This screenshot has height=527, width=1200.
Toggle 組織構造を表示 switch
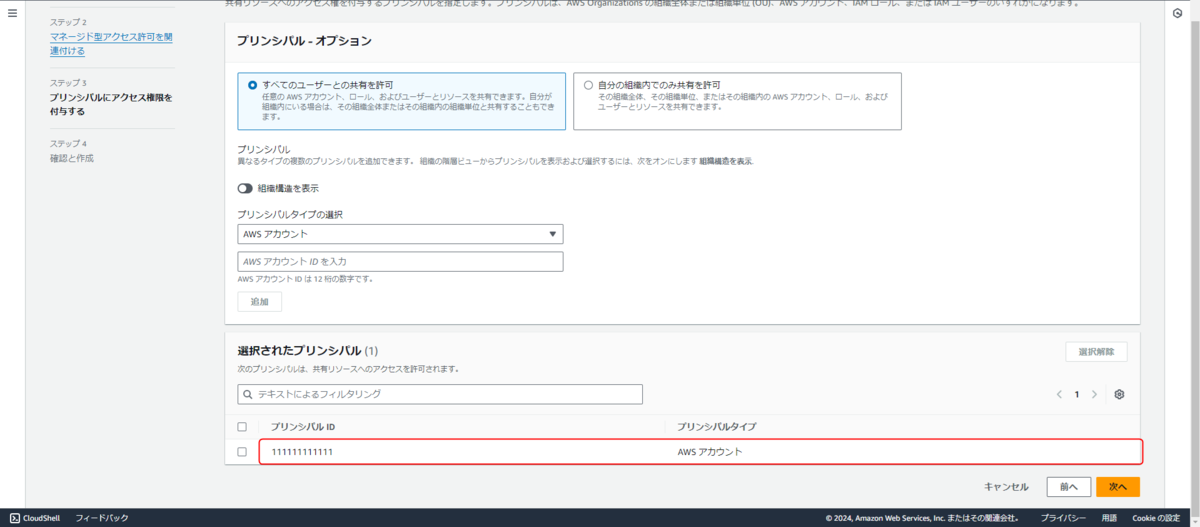tap(245, 188)
